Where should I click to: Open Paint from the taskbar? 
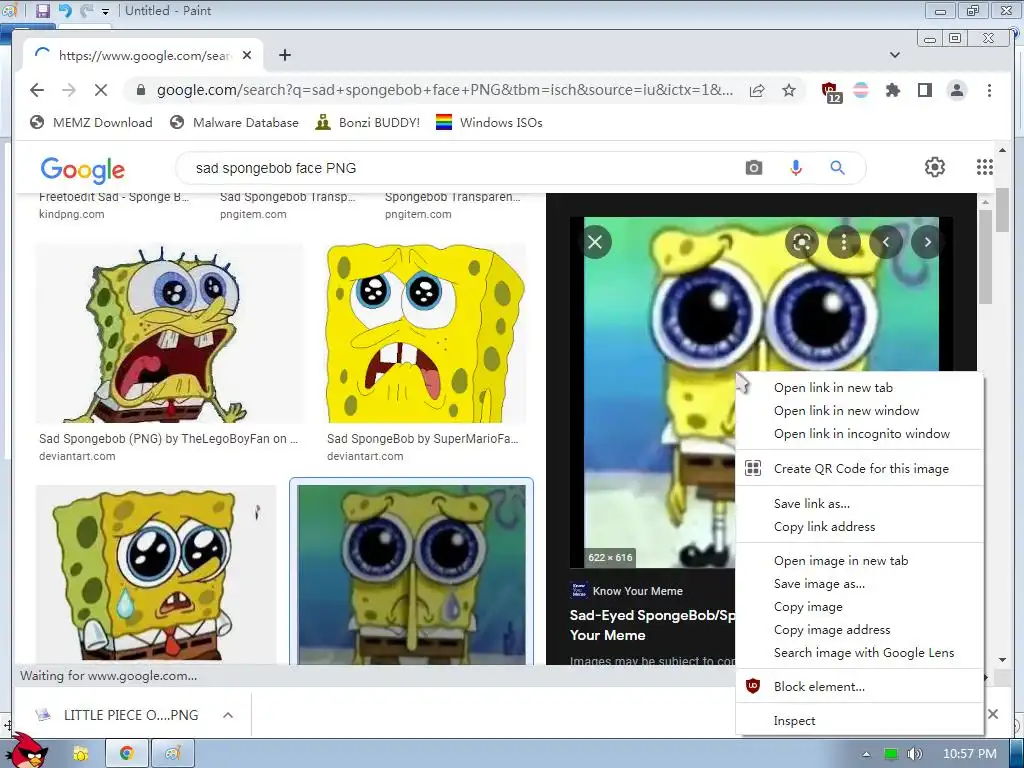pyautogui.click(x=172, y=754)
